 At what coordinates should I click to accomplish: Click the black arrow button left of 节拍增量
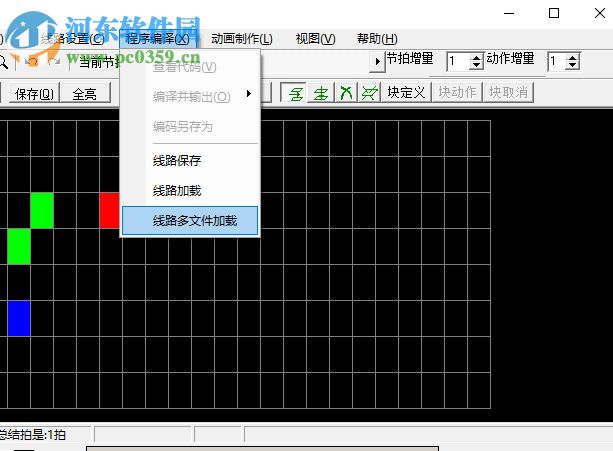tap(377, 61)
